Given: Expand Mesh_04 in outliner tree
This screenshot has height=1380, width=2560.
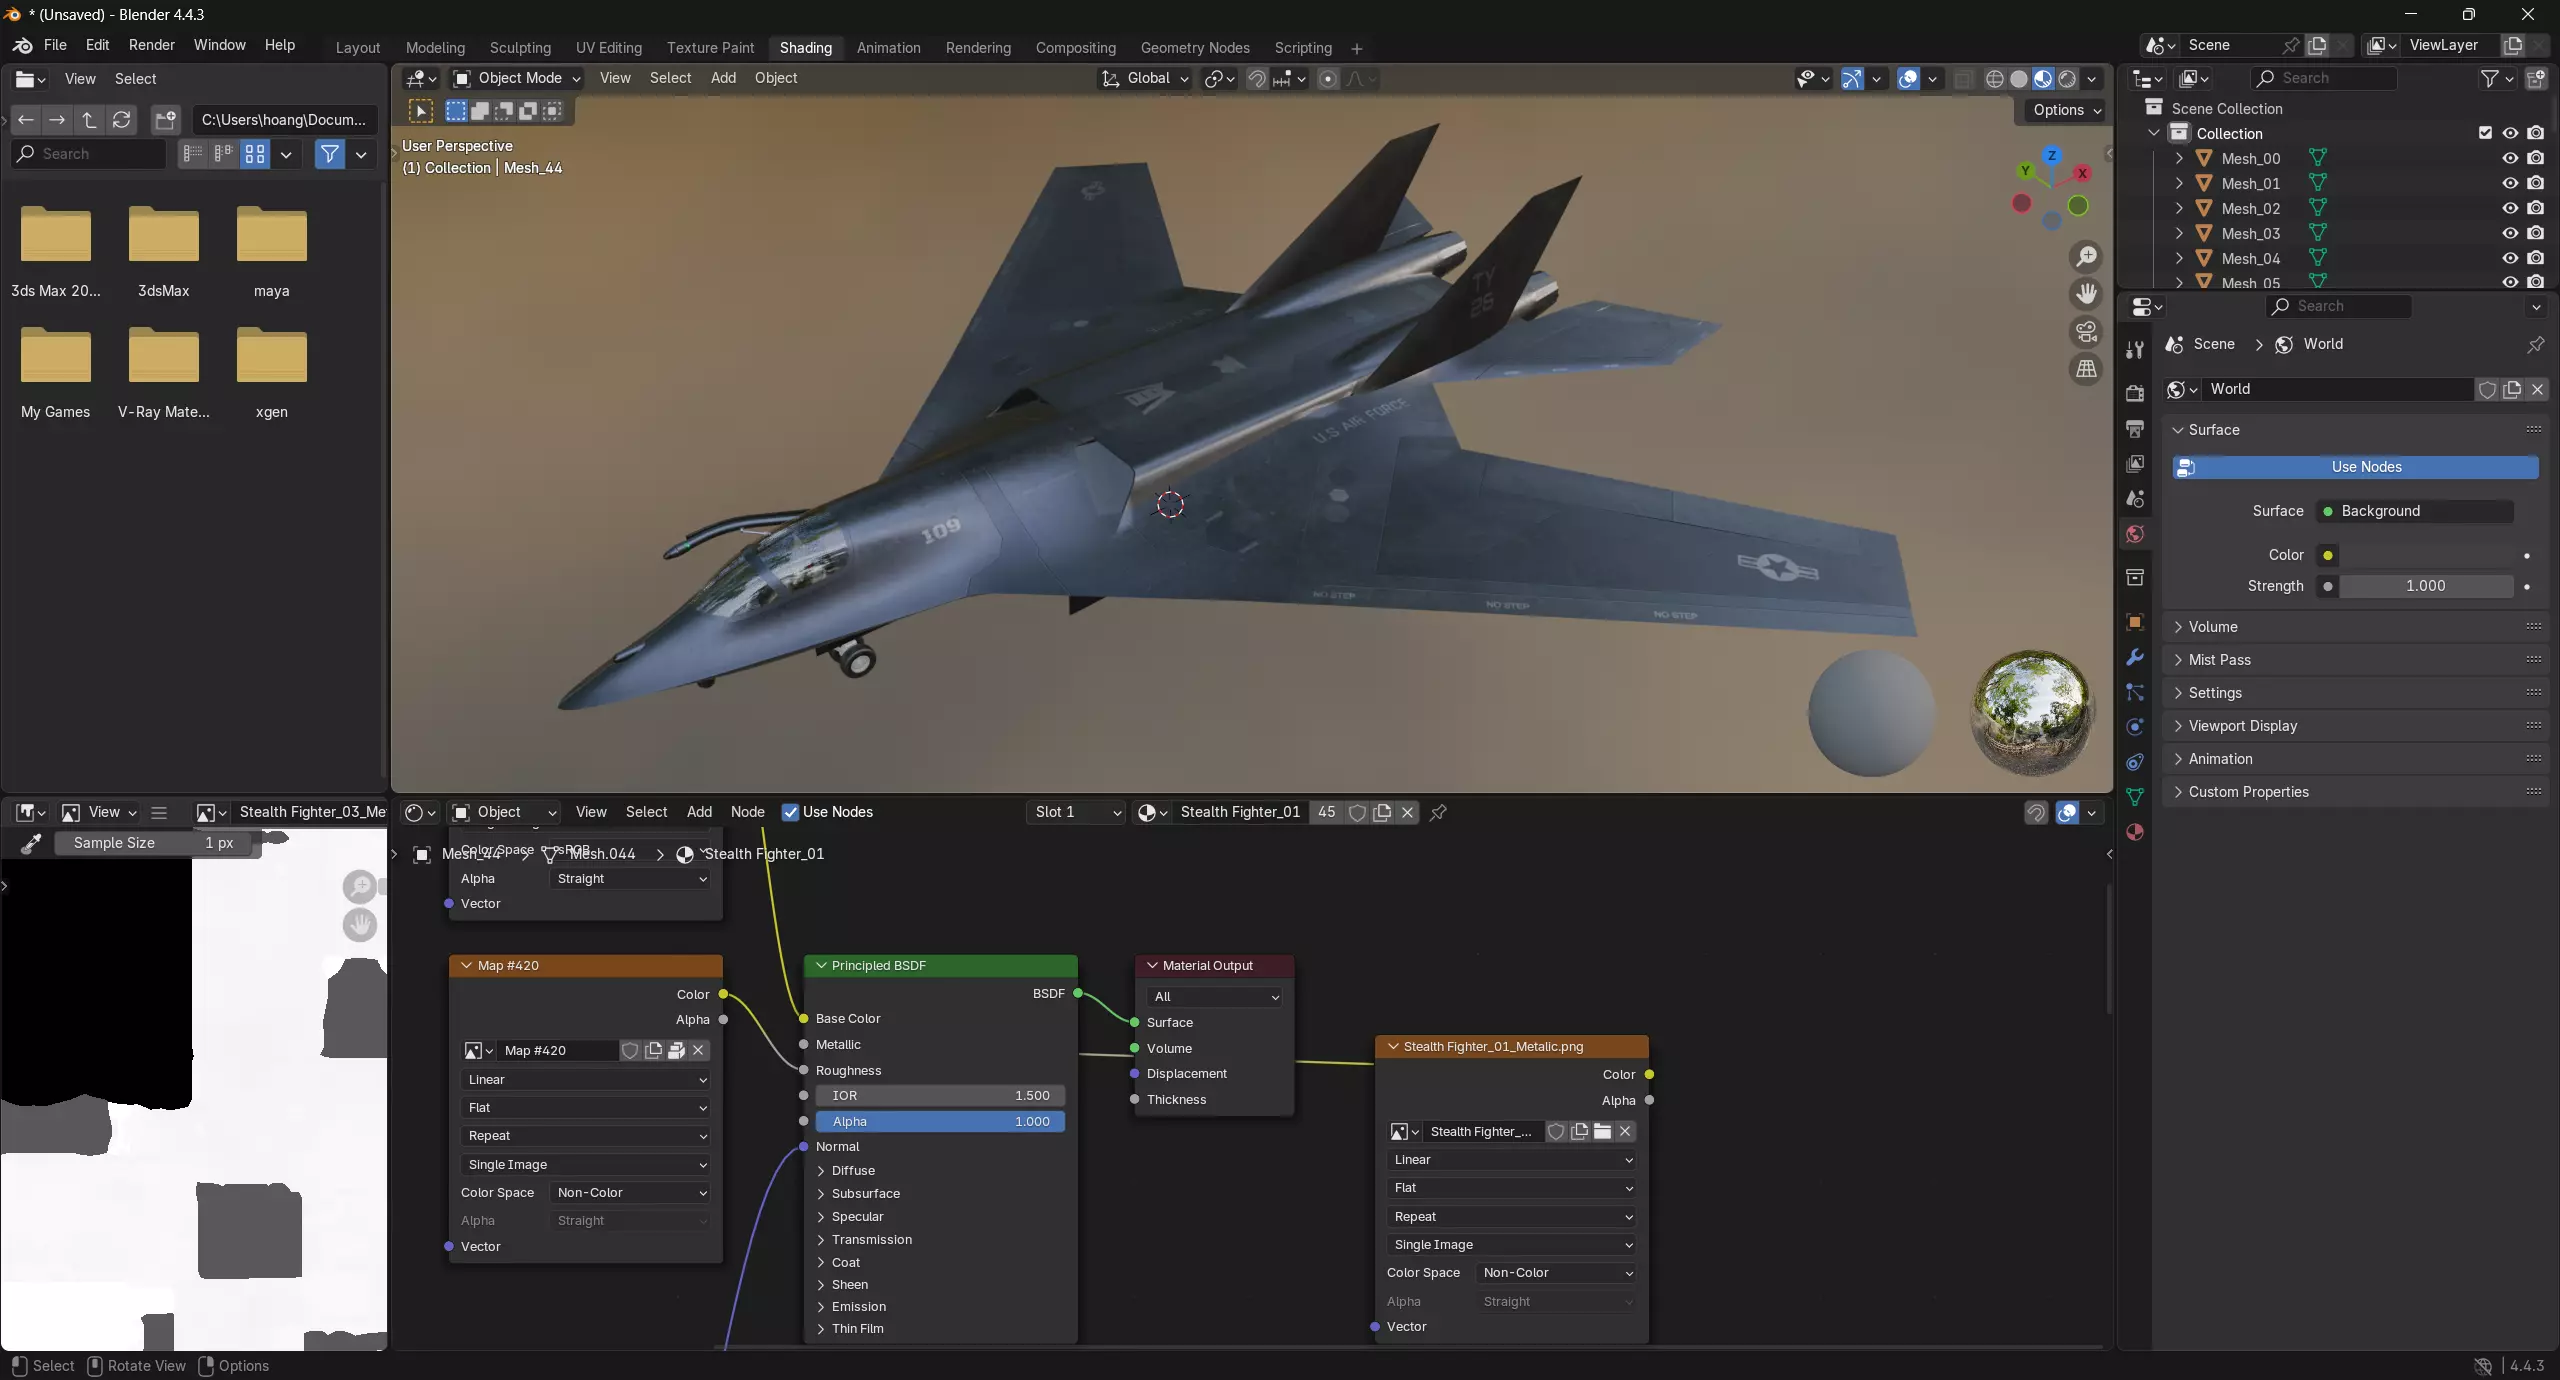Looking at the screenshot, I should tap(2179, 258).
